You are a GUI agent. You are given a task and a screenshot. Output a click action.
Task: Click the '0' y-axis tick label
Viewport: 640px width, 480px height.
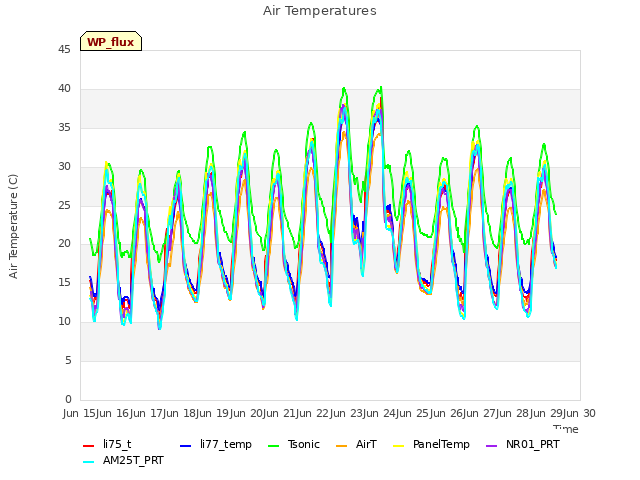pyautogui.click(x=68, y=400)
